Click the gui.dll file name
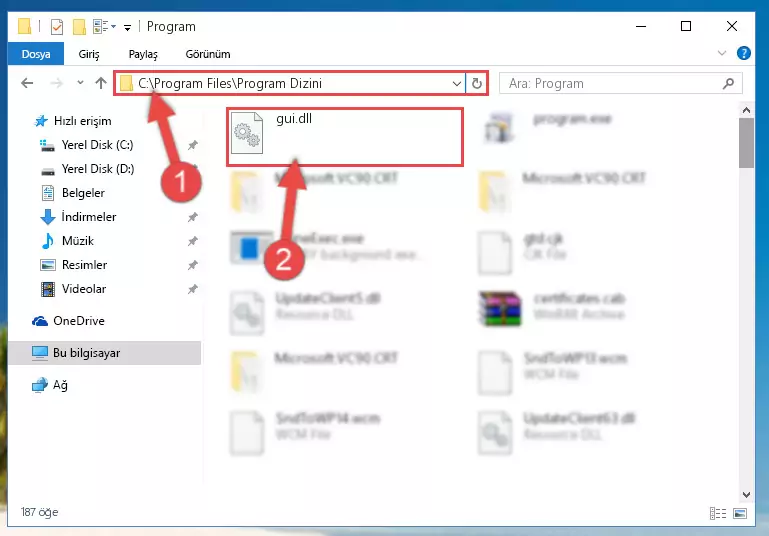Screen dimensions: 769x536 click(x=294, y=119)
